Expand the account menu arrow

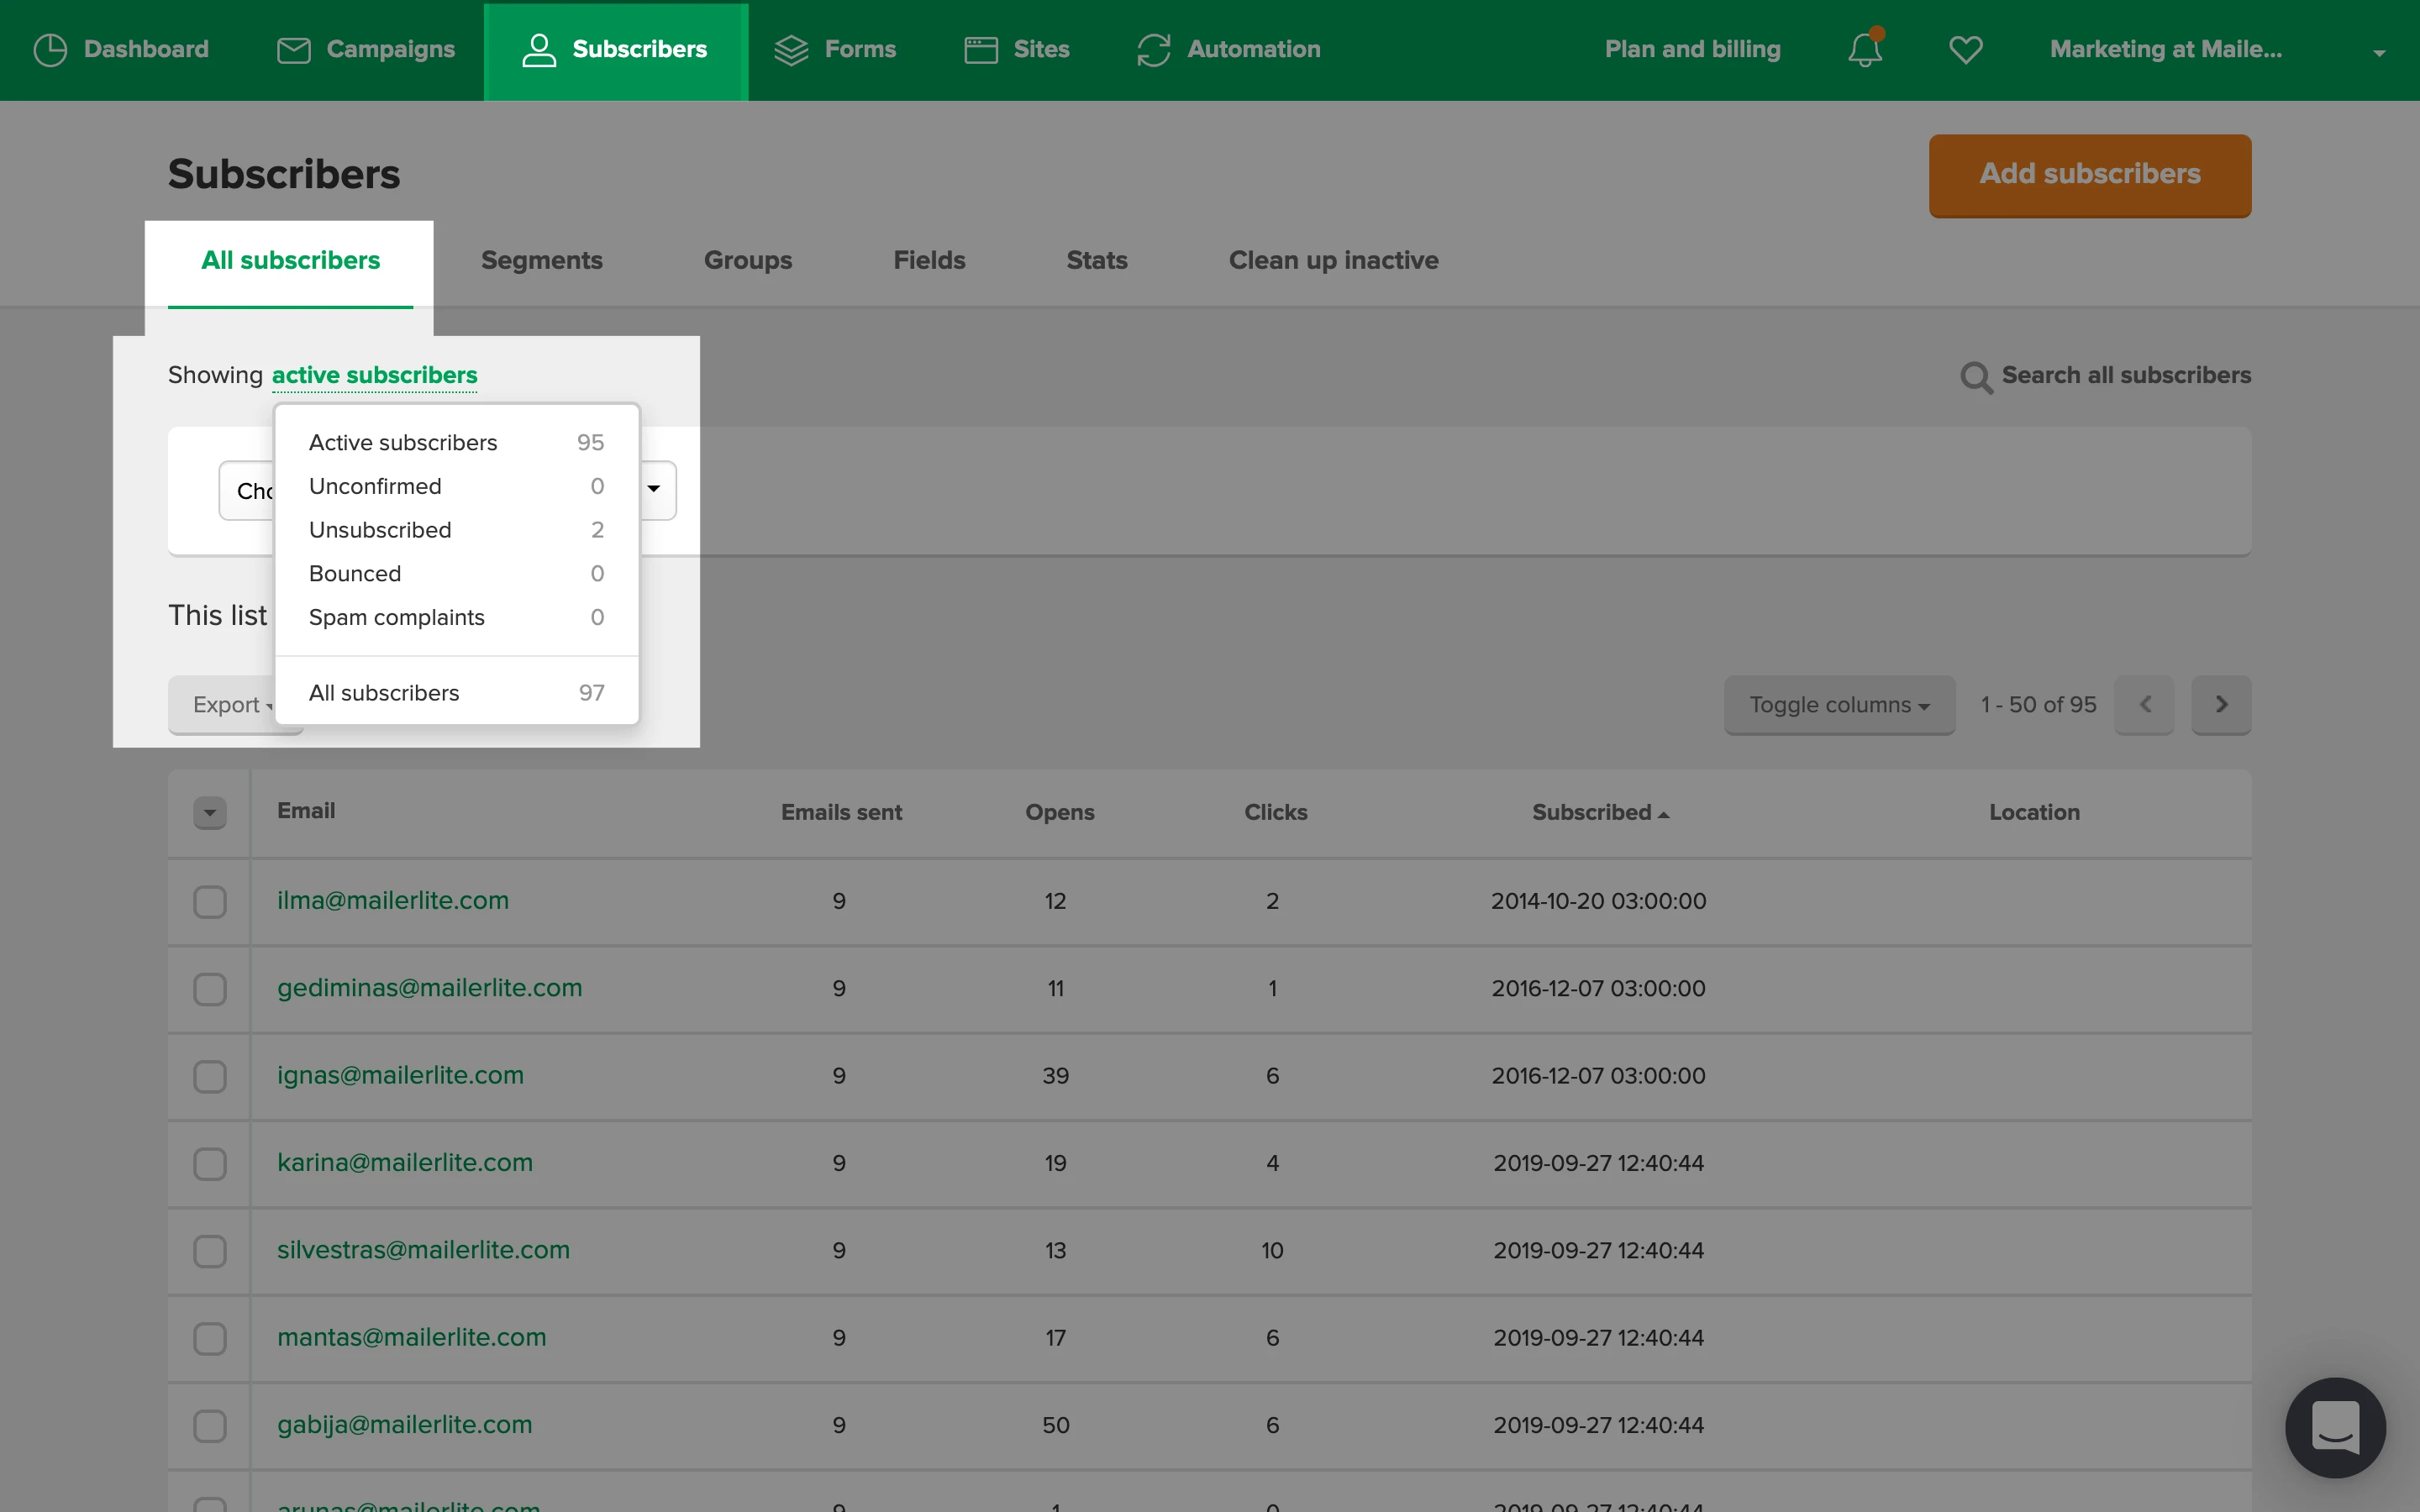tap(2379, 52)
